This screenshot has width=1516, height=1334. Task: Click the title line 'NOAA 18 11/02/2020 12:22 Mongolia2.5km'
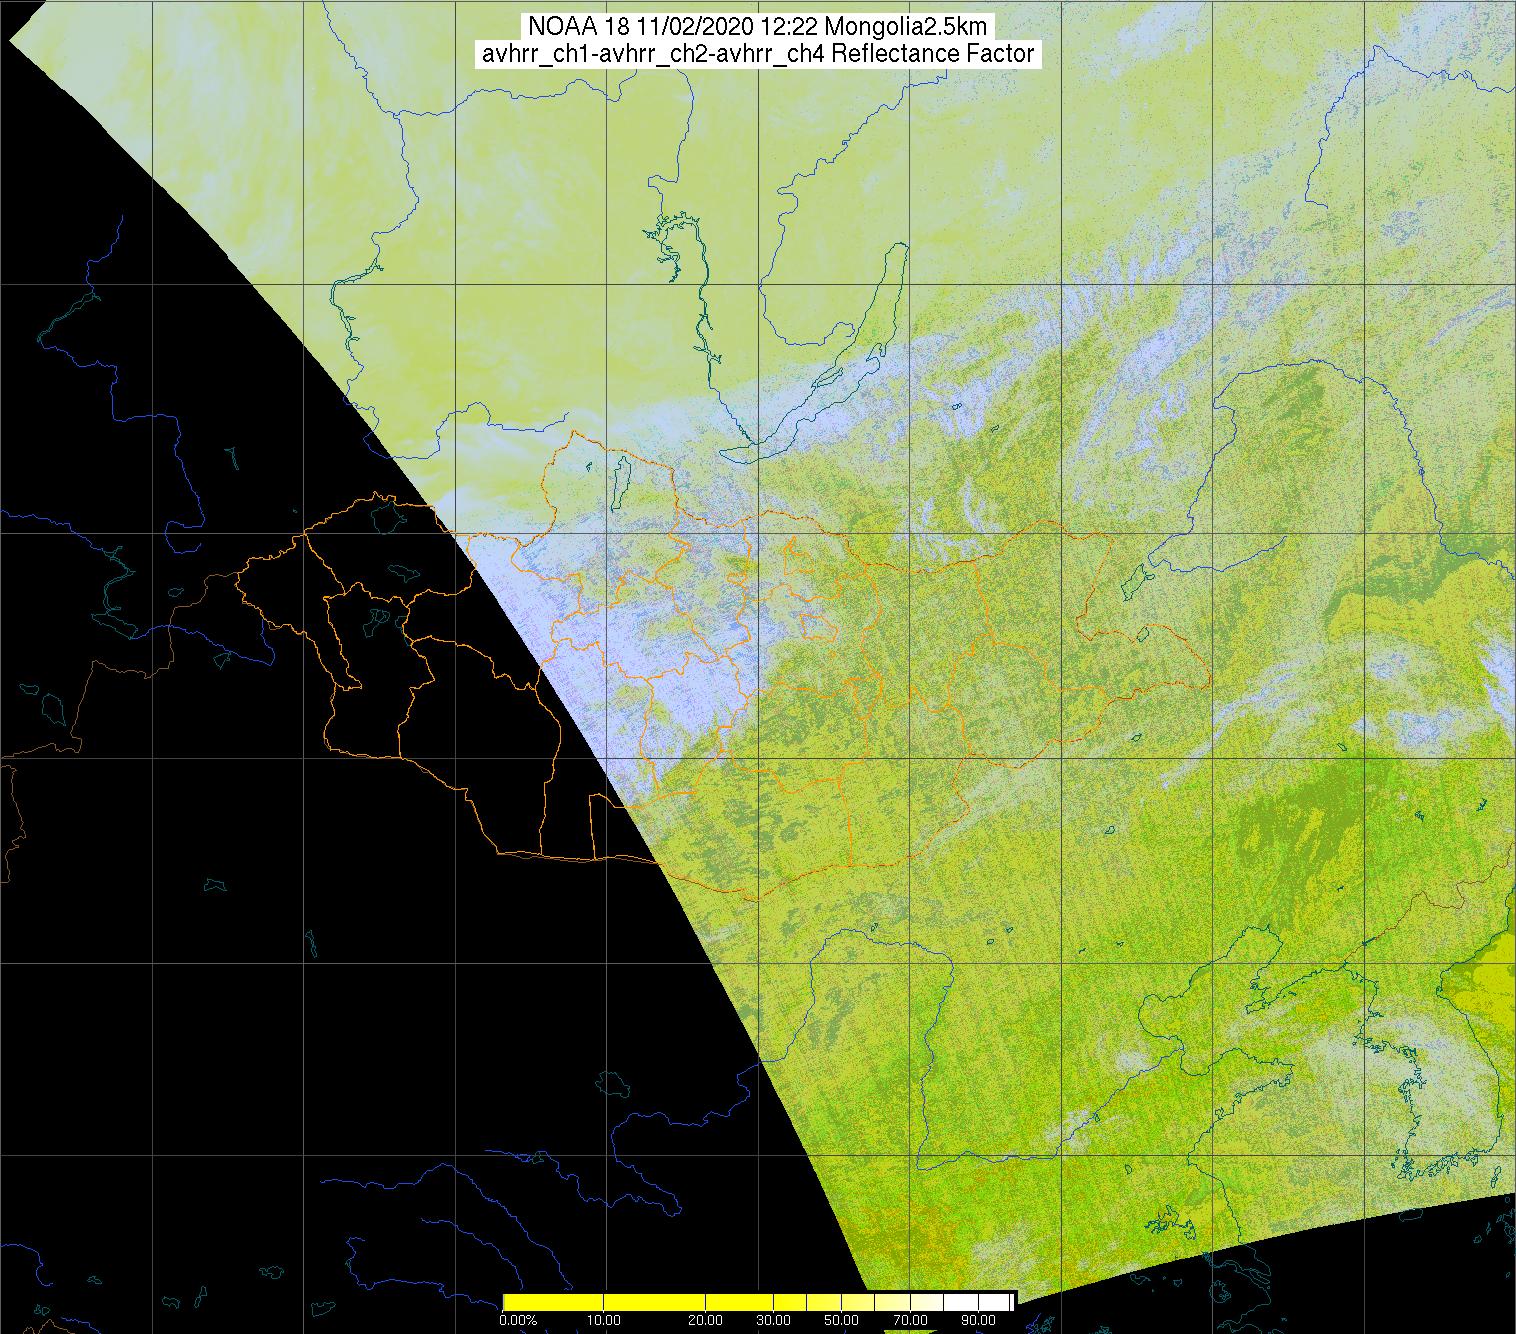[x=758, y=26]
